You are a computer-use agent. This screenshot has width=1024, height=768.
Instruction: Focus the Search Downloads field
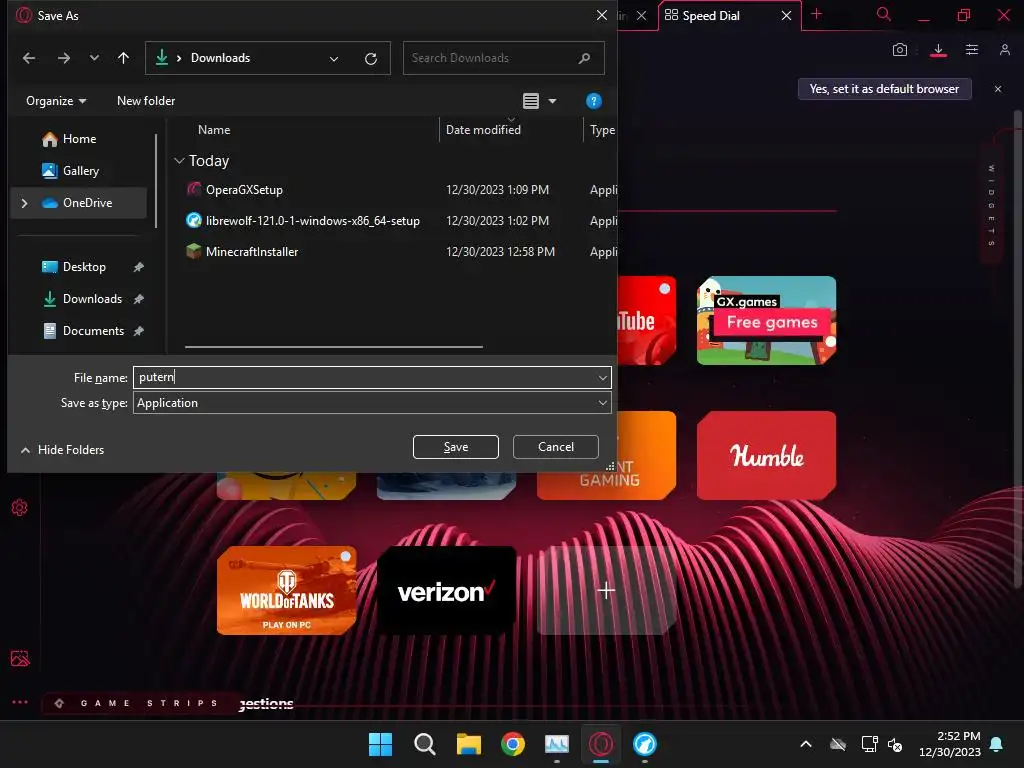pos(503,58)
